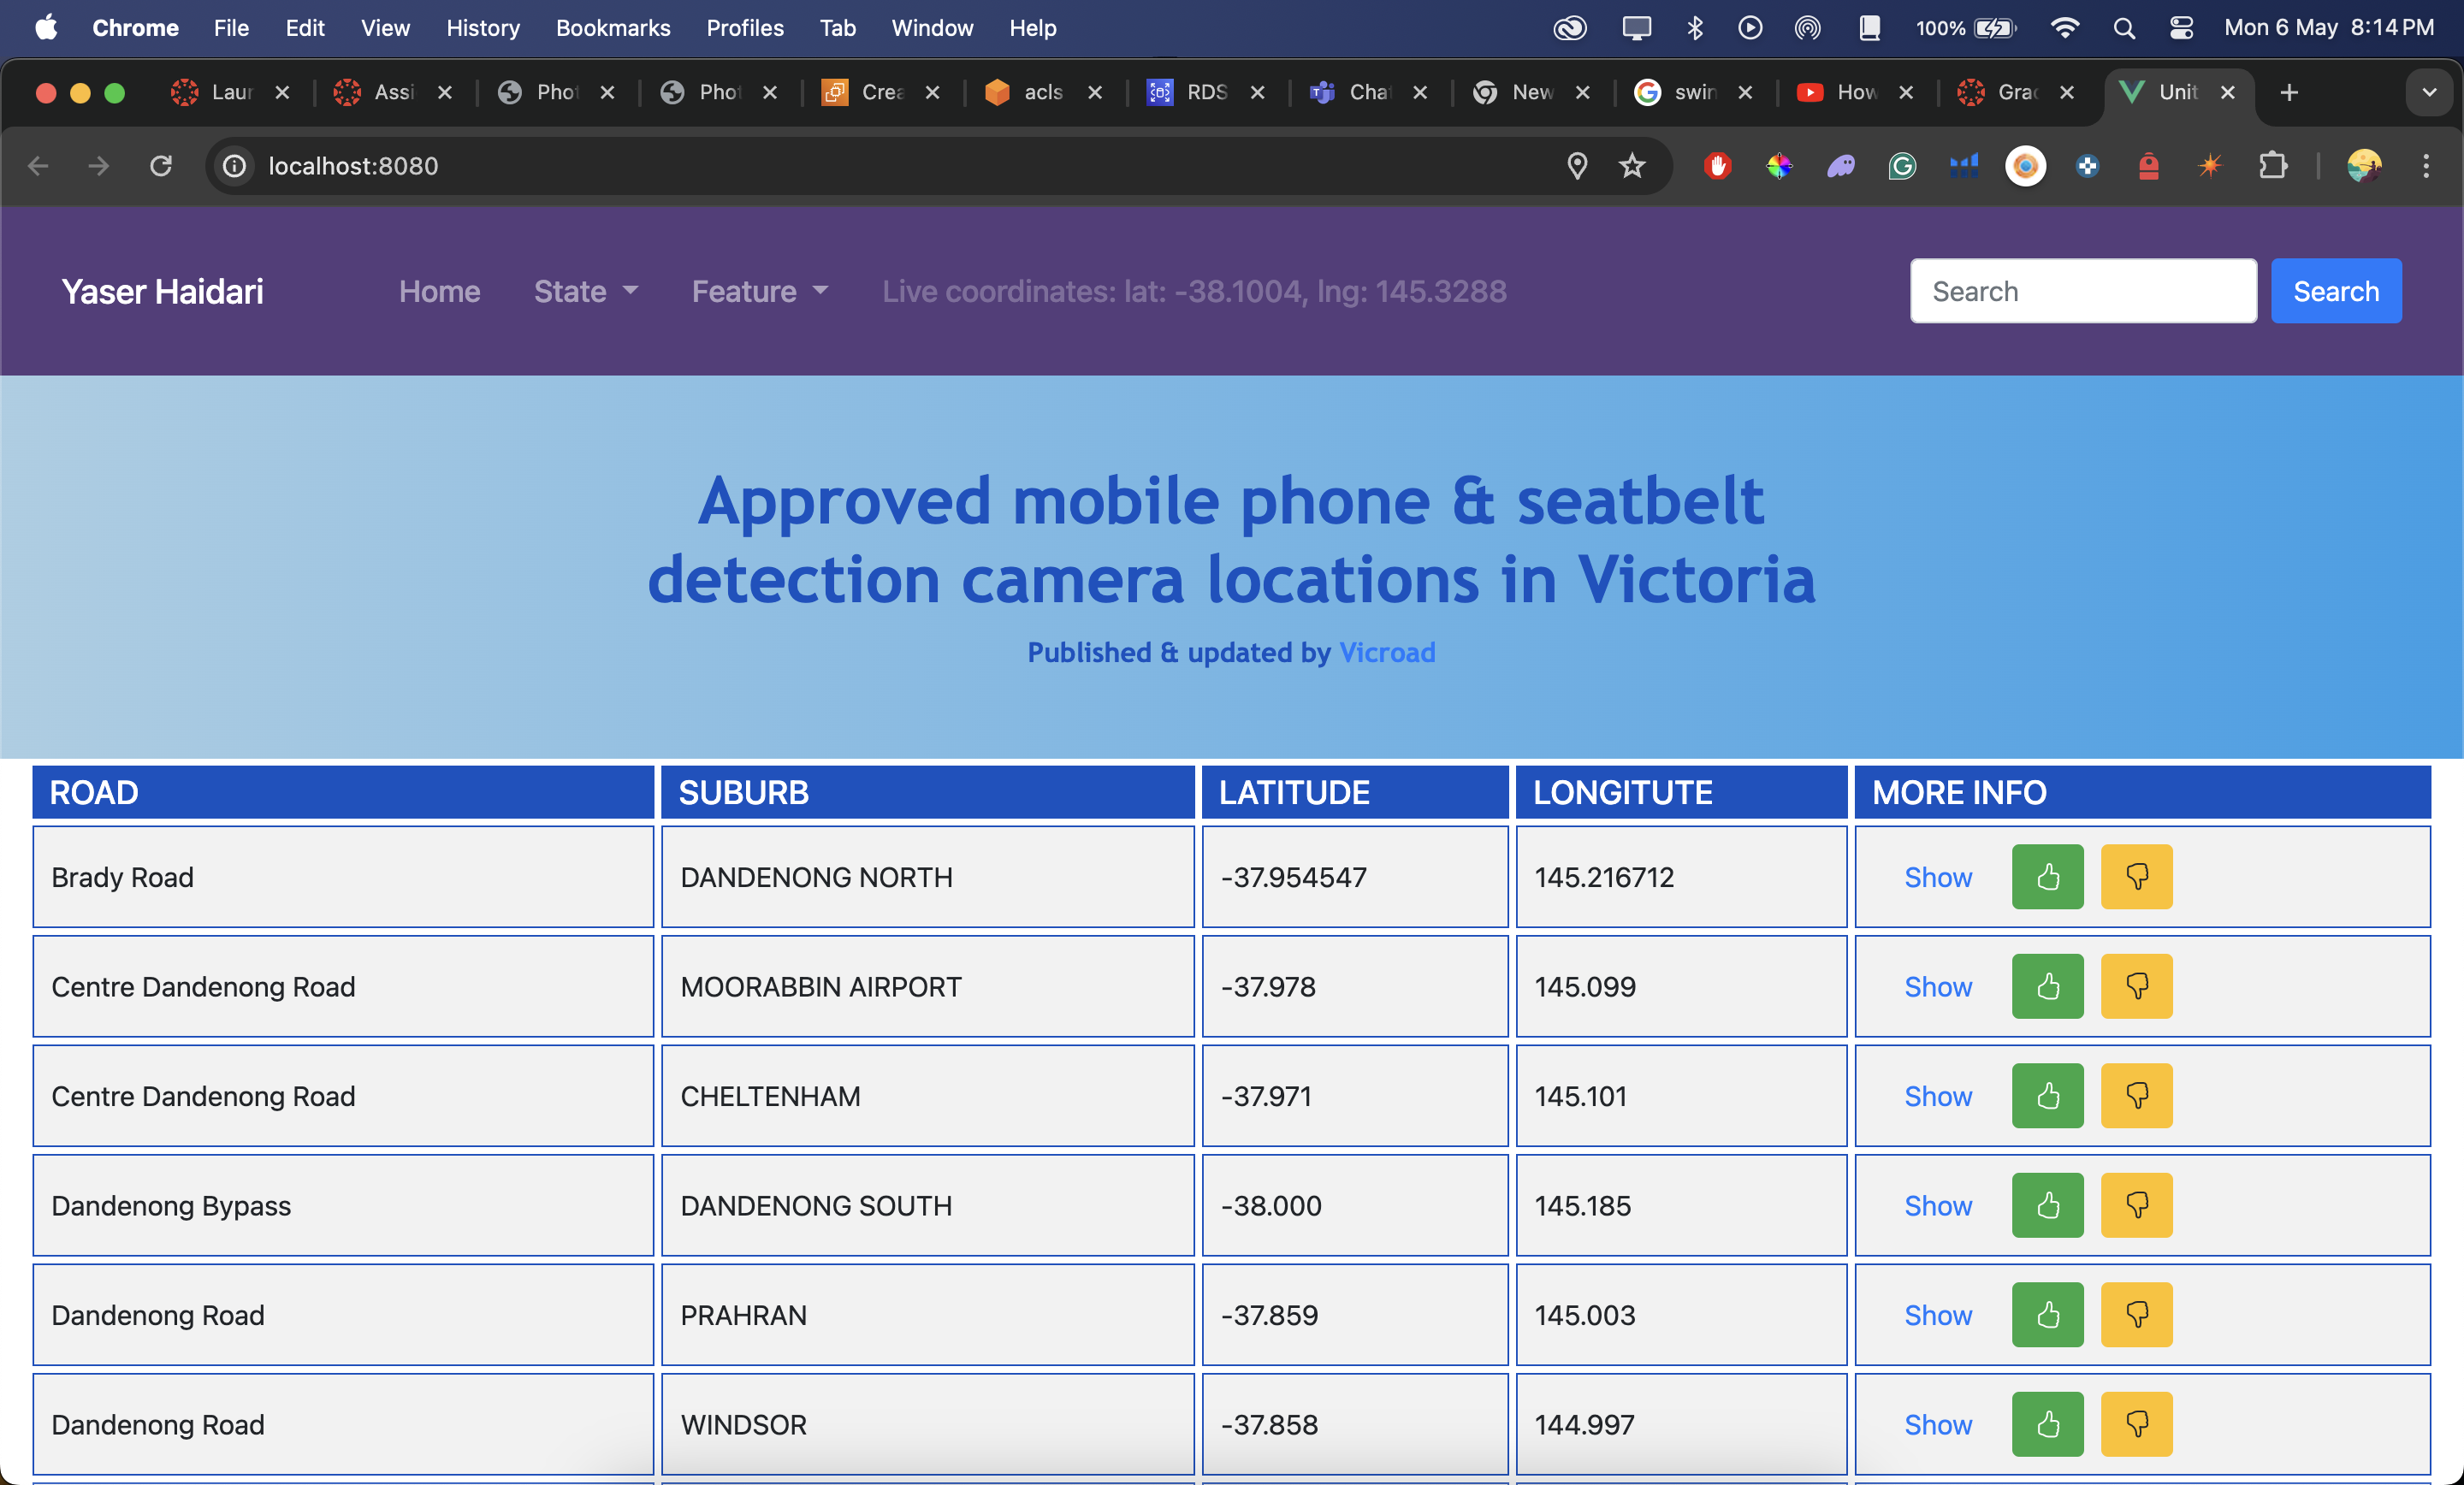The width and height of the screenshot is (2464, 1485).
Task: Open the Bluetooth menu bar icon
Action: [1694, 28]
